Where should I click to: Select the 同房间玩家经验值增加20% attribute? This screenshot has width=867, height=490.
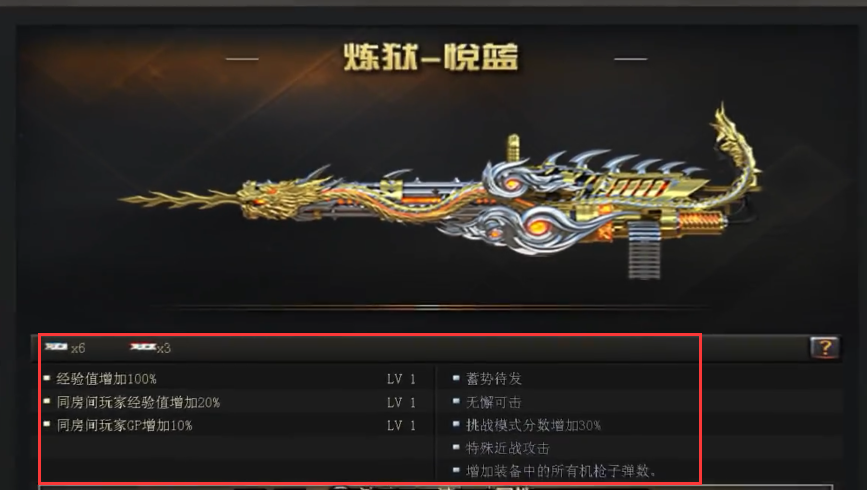click(138, 402)
